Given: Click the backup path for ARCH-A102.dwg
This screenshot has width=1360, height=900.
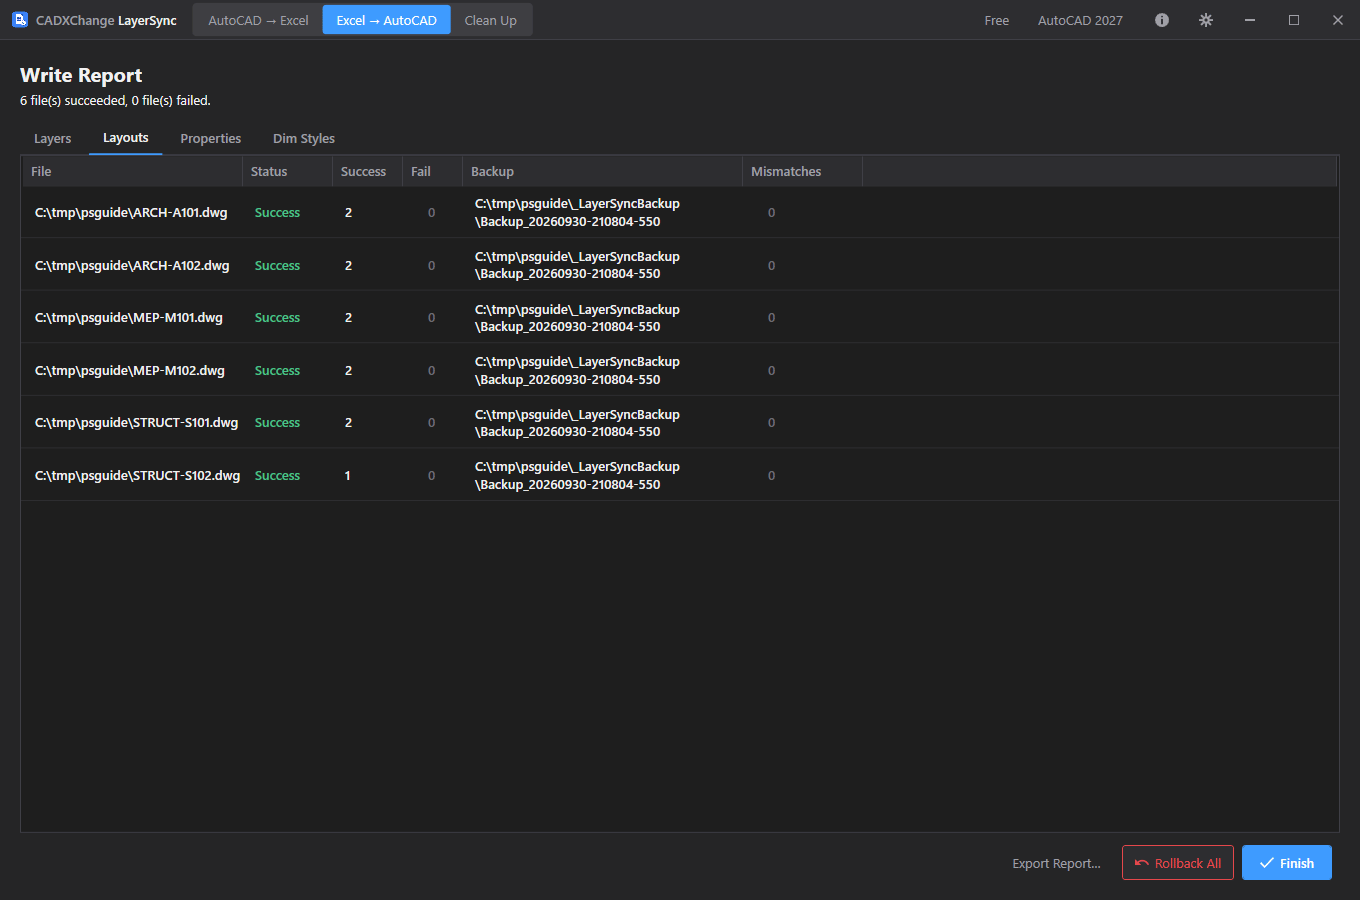Looking at the screenshot, I should point(577,265).
